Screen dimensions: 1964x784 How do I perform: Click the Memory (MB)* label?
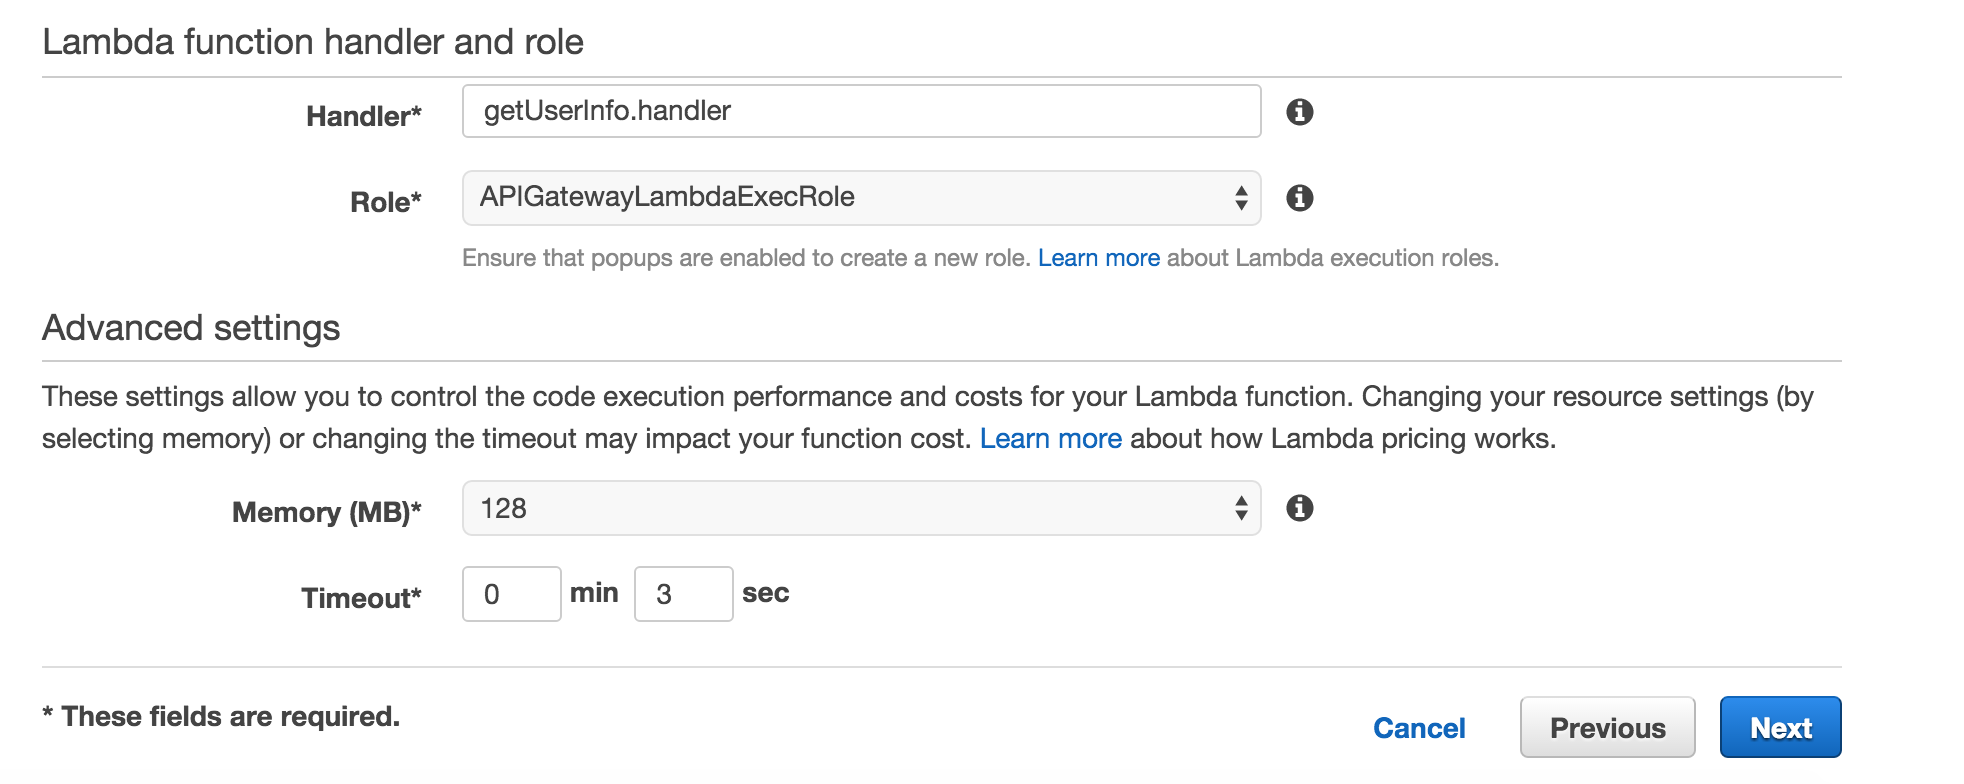tap(326, 512)
